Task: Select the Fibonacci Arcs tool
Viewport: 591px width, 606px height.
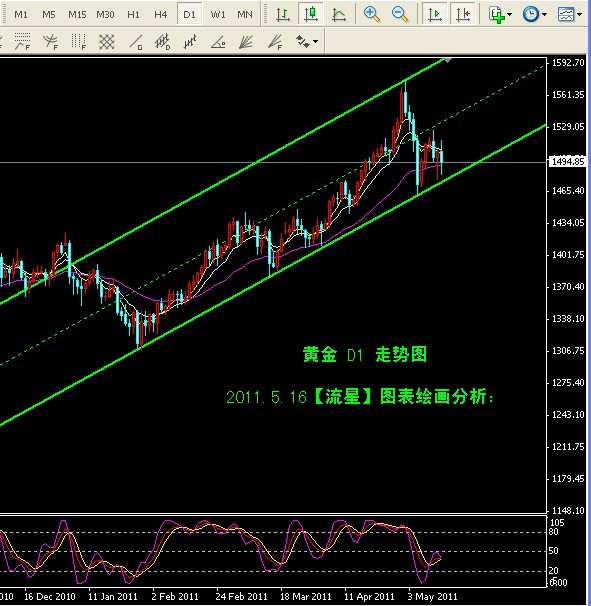Action: click(x=50, y=42)
